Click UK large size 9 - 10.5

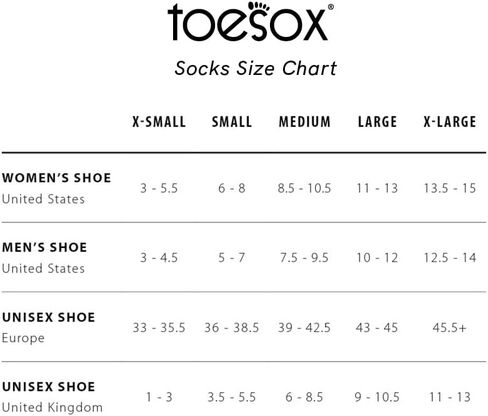(x=377, y=397)
